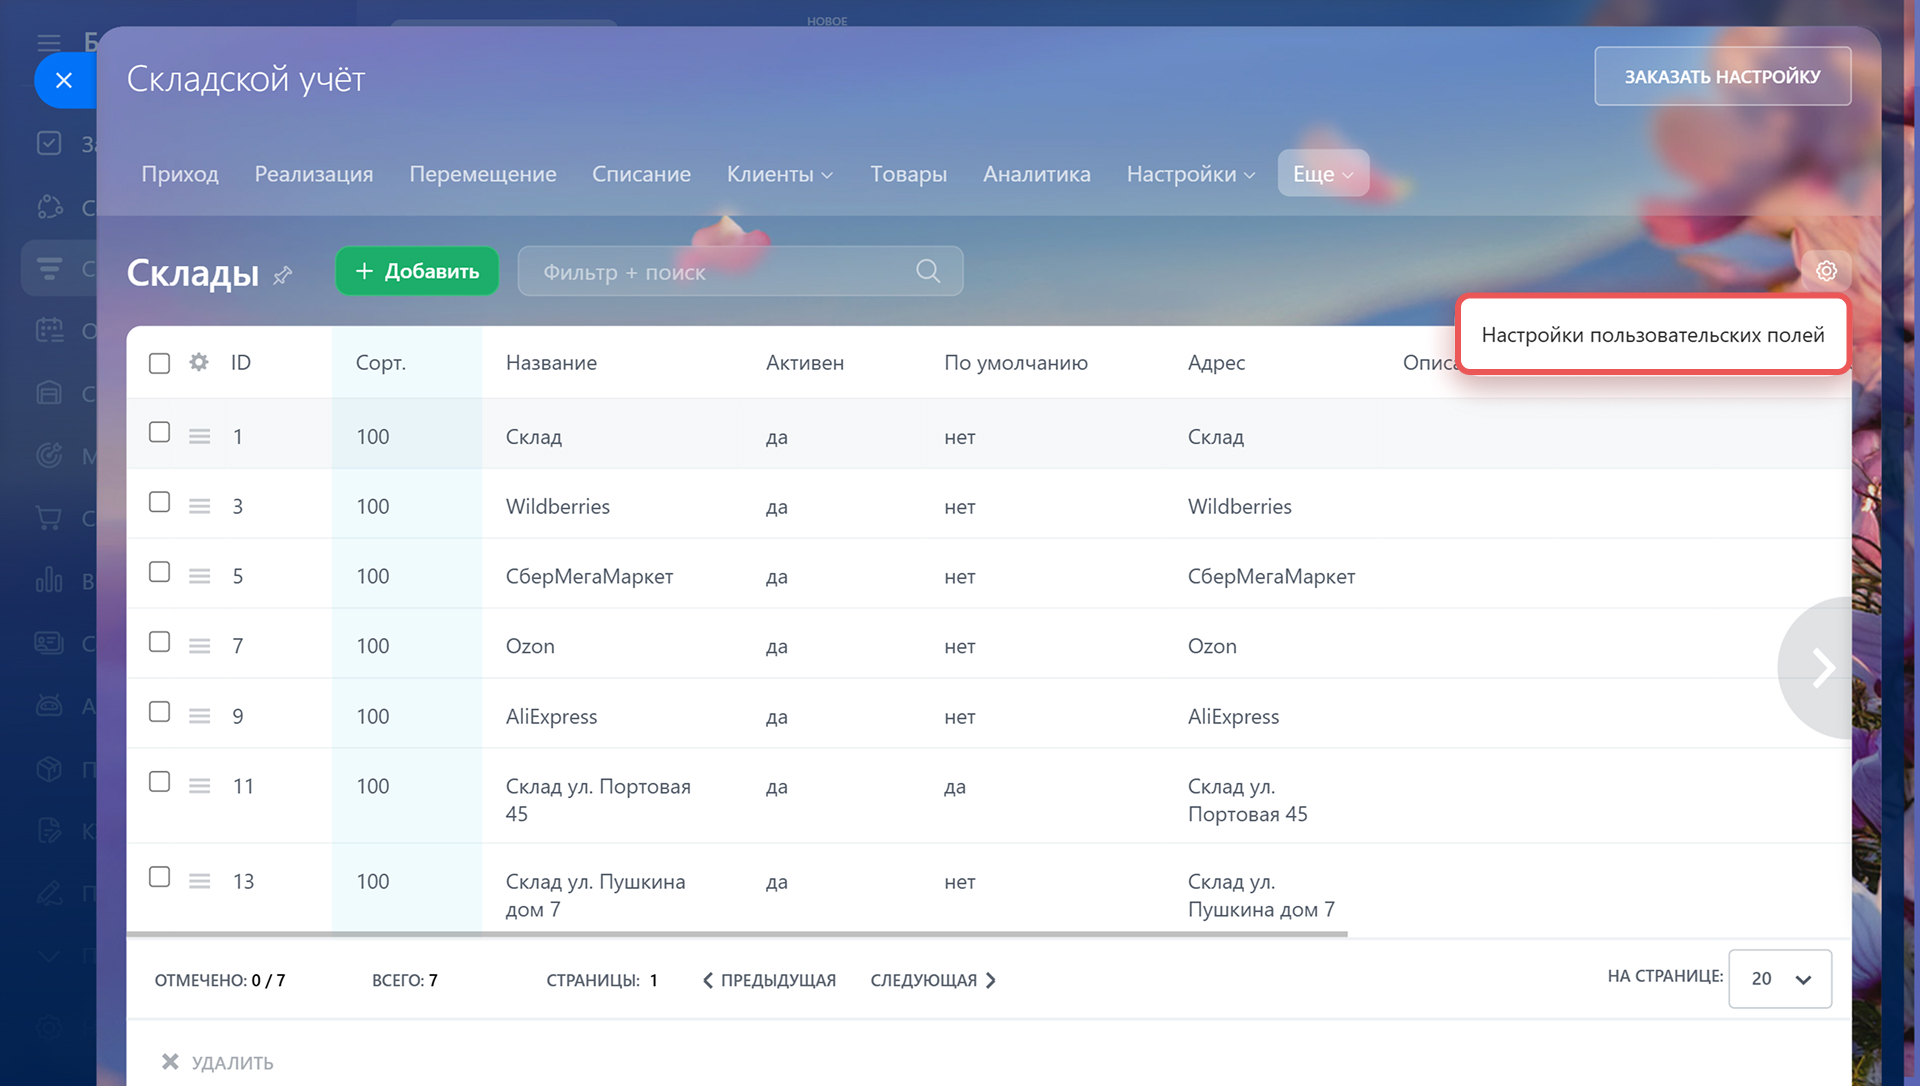This screenshot has height=1086, width=1920.
Task: Open the Перемещение tab
Action: [x=483, y=174]
